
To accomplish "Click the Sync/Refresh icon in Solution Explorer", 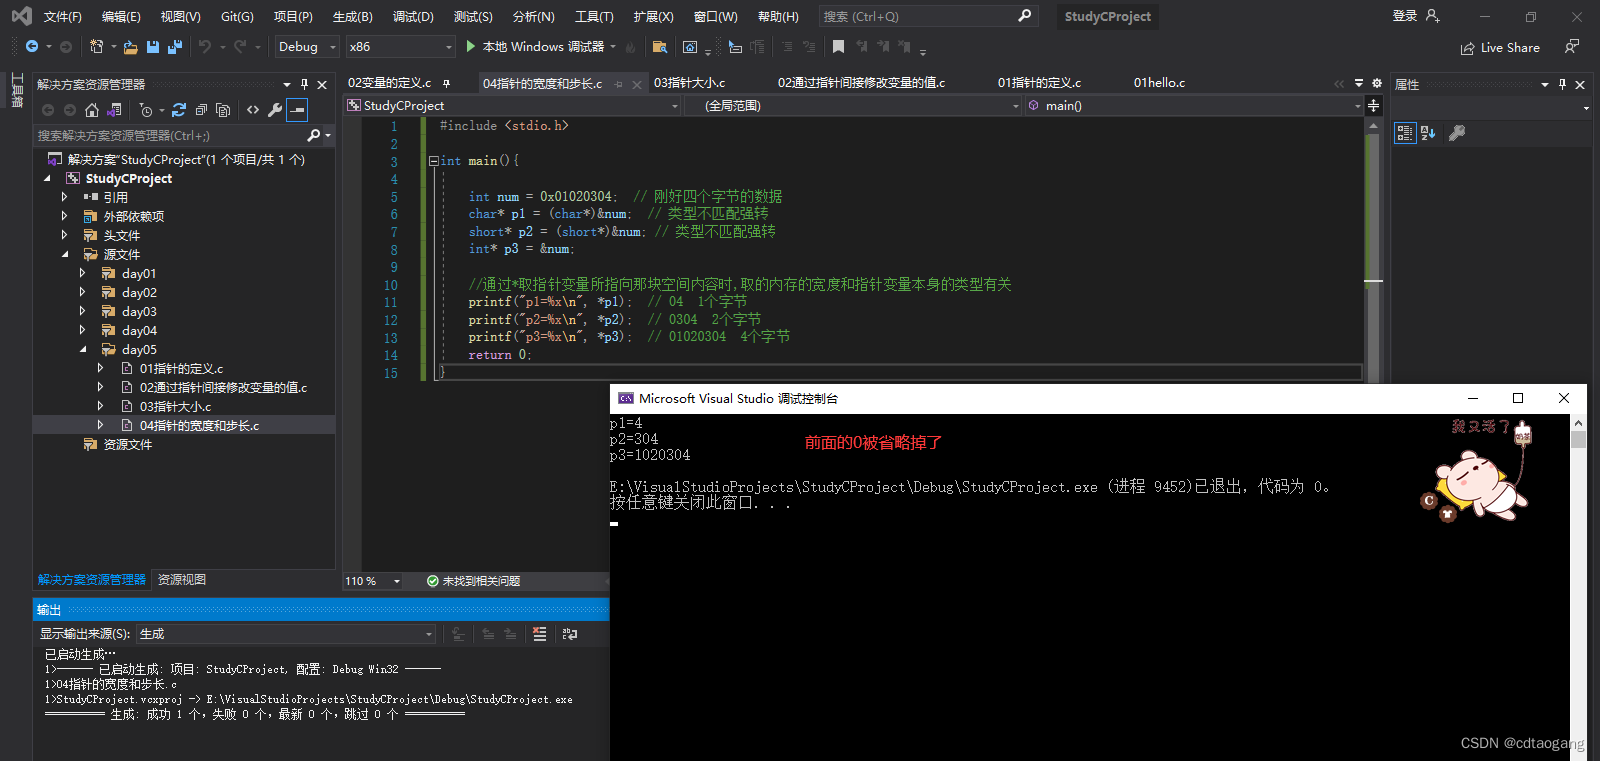I will [179, 110].
